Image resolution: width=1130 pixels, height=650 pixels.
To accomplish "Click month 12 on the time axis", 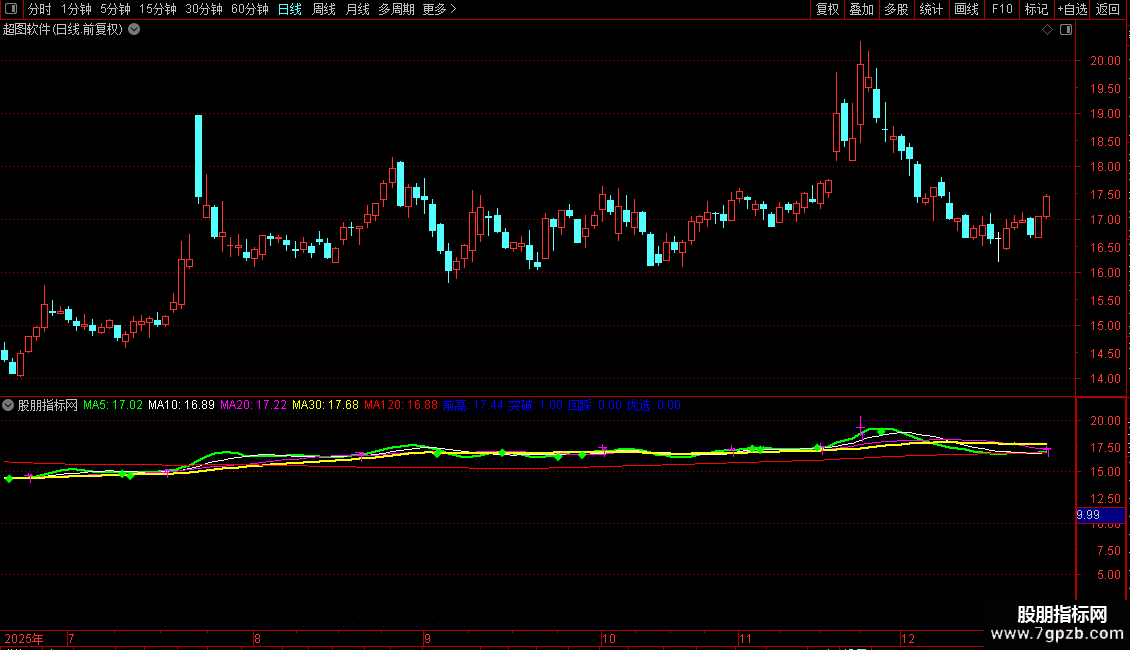I will click(x=908, y=638).
